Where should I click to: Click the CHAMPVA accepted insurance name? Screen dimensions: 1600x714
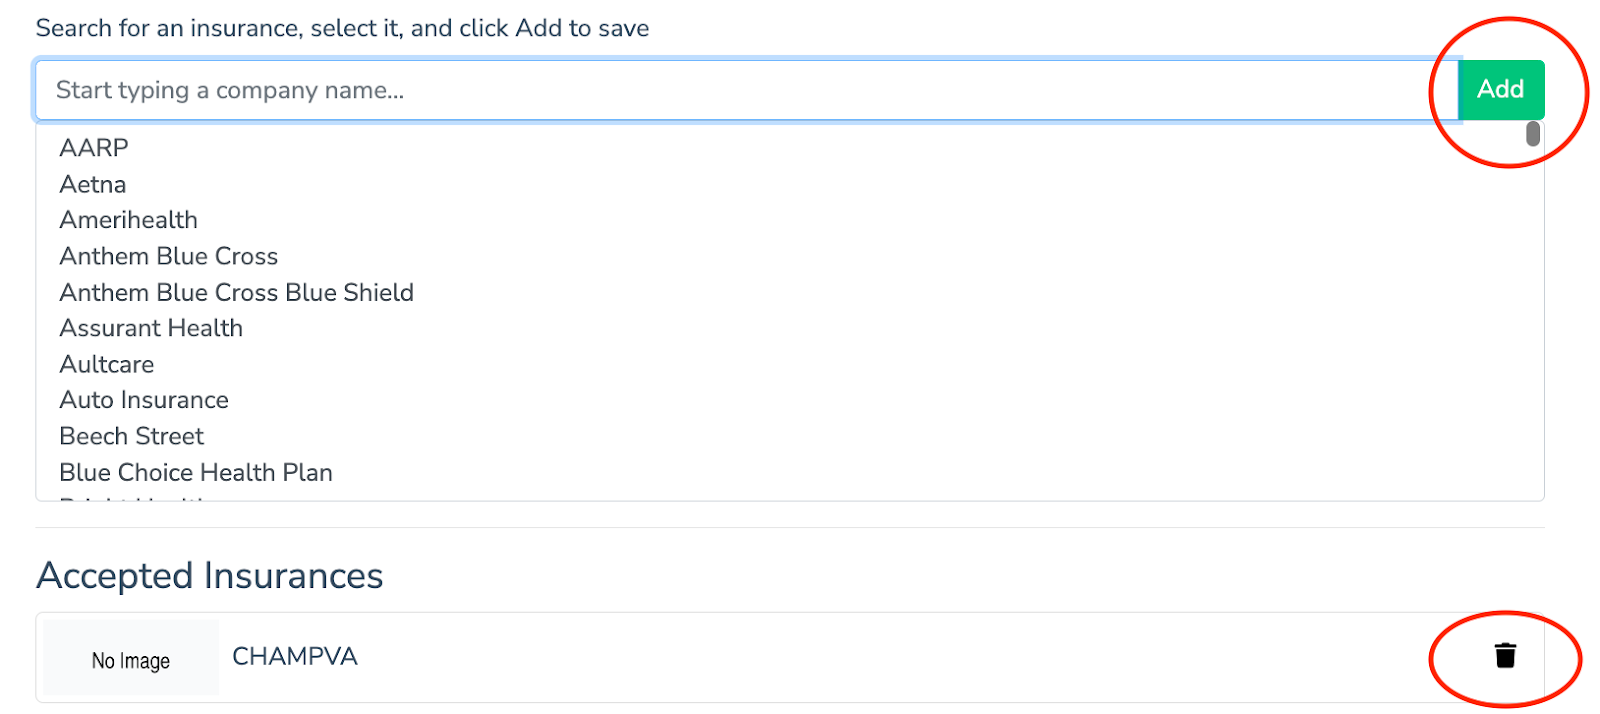click(x=295, y=657)
